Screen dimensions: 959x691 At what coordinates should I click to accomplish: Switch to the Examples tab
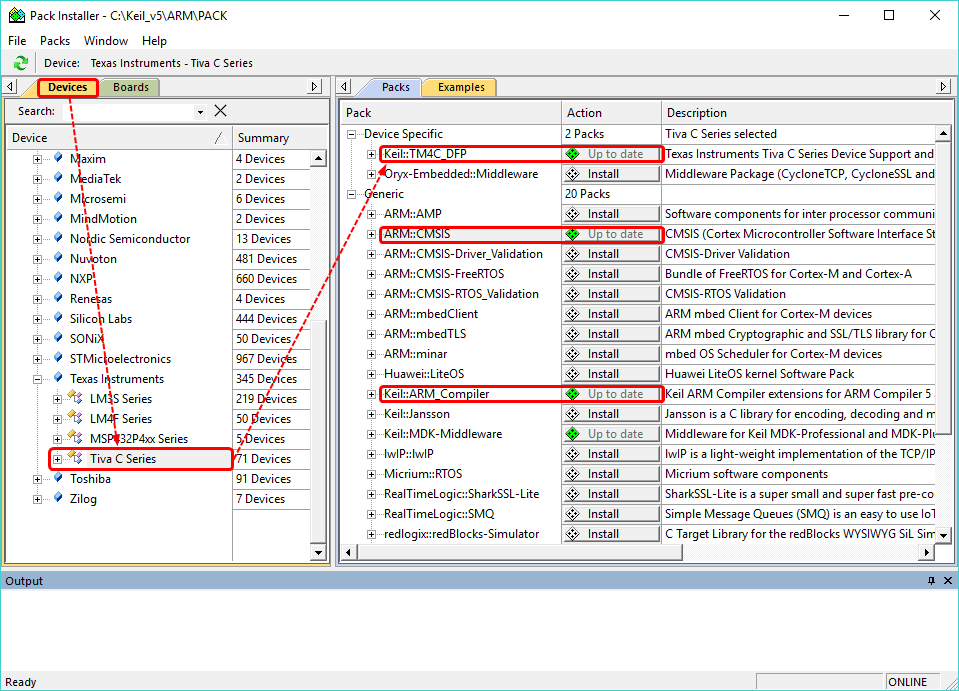(x=461, y=87)
